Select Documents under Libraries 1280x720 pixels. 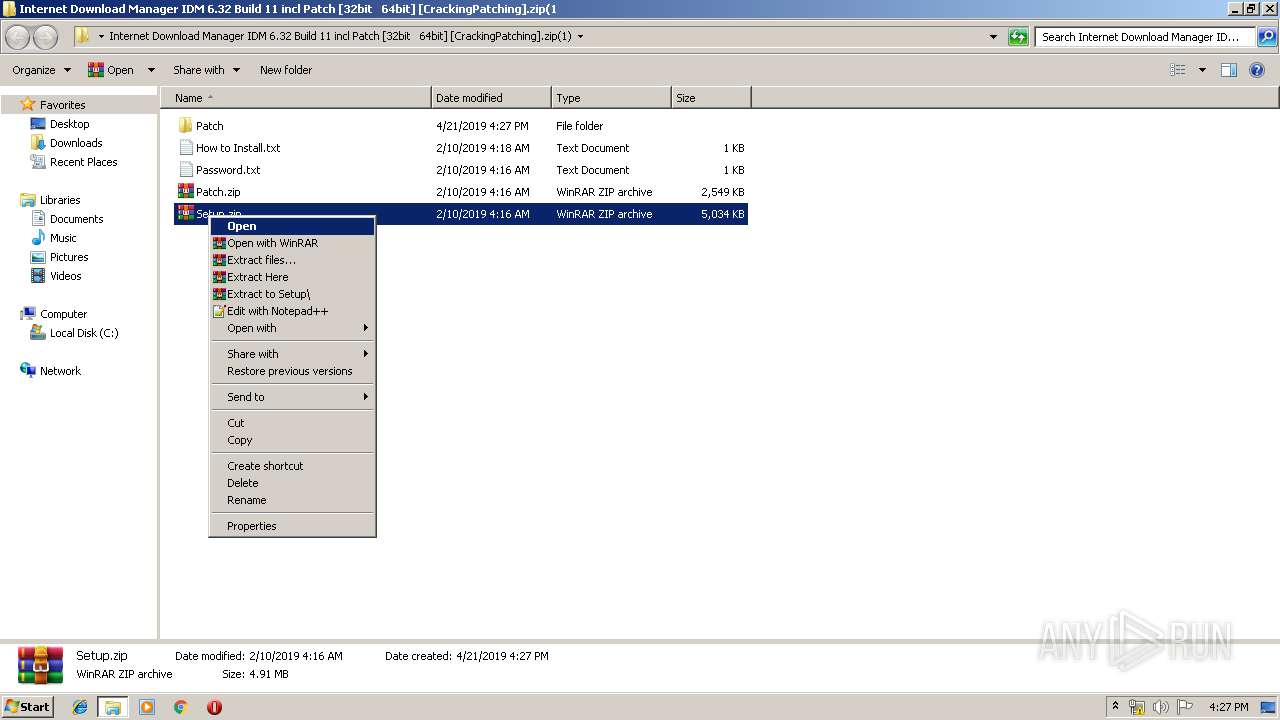coord(76,219)
